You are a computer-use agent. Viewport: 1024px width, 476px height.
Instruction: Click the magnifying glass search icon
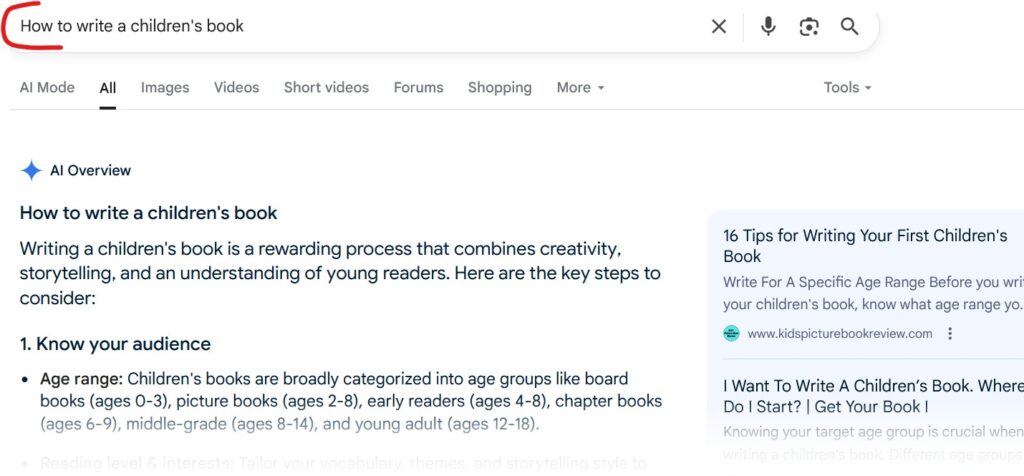(850, 27)
